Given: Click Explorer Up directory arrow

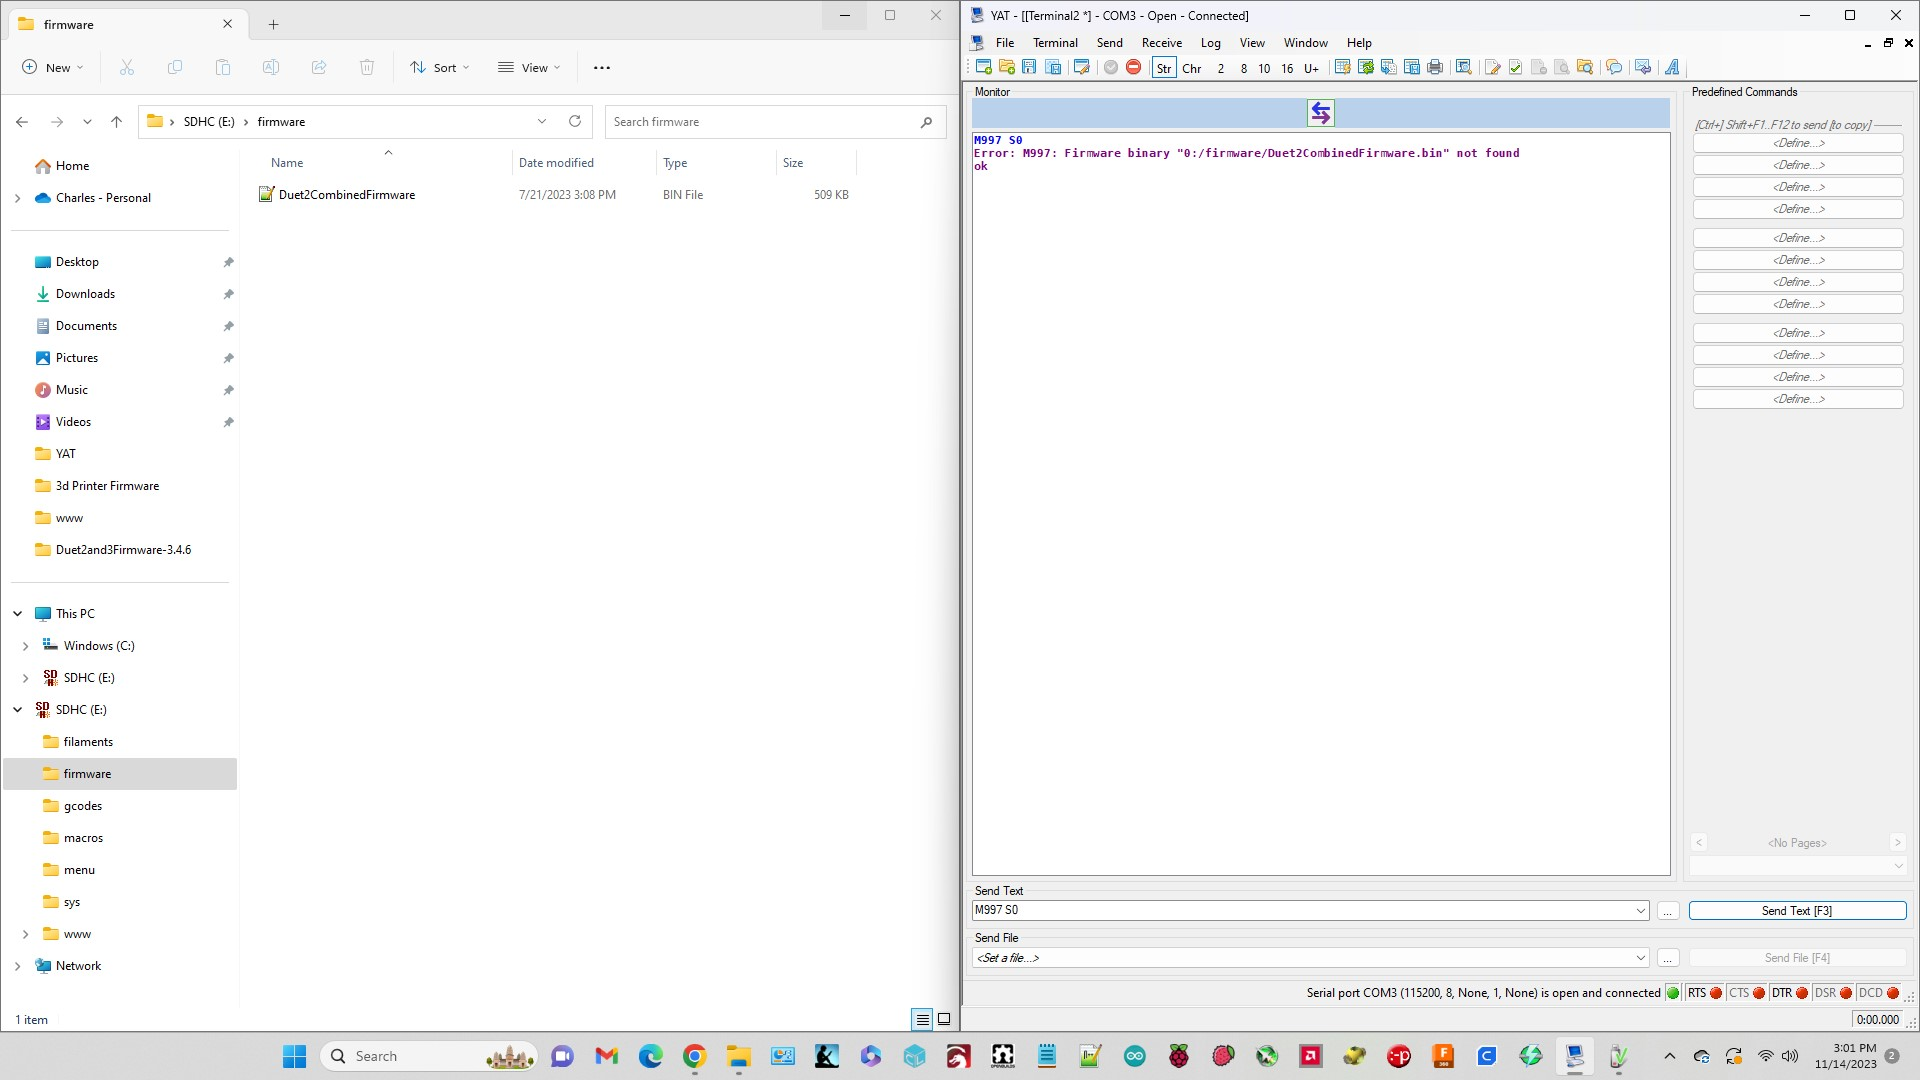Looking at the screenshot, I should pyautogui.click(x=116, y=122).
